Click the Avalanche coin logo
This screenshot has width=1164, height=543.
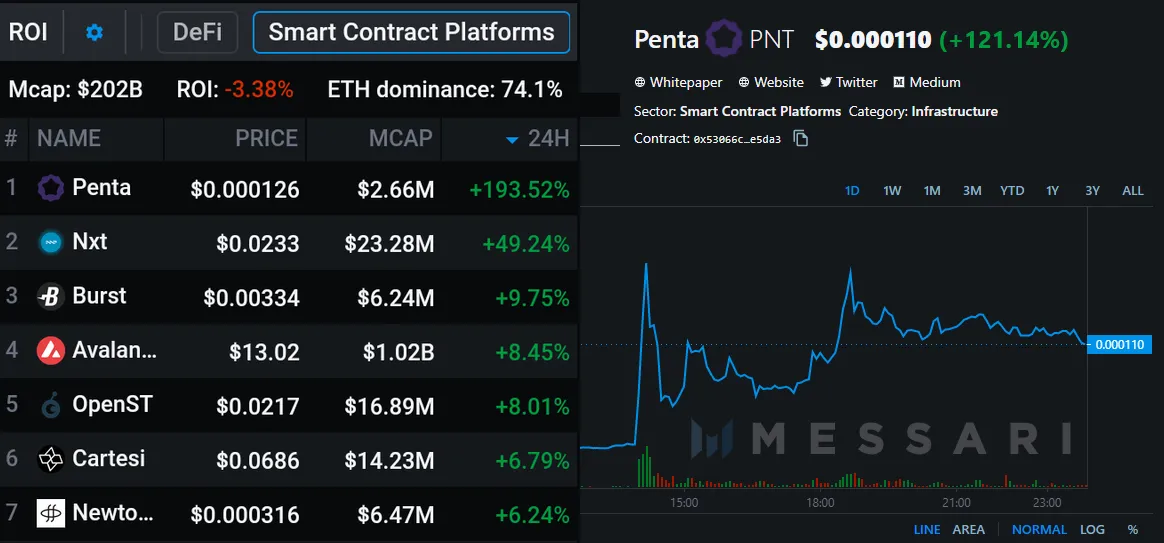[51, 351]
